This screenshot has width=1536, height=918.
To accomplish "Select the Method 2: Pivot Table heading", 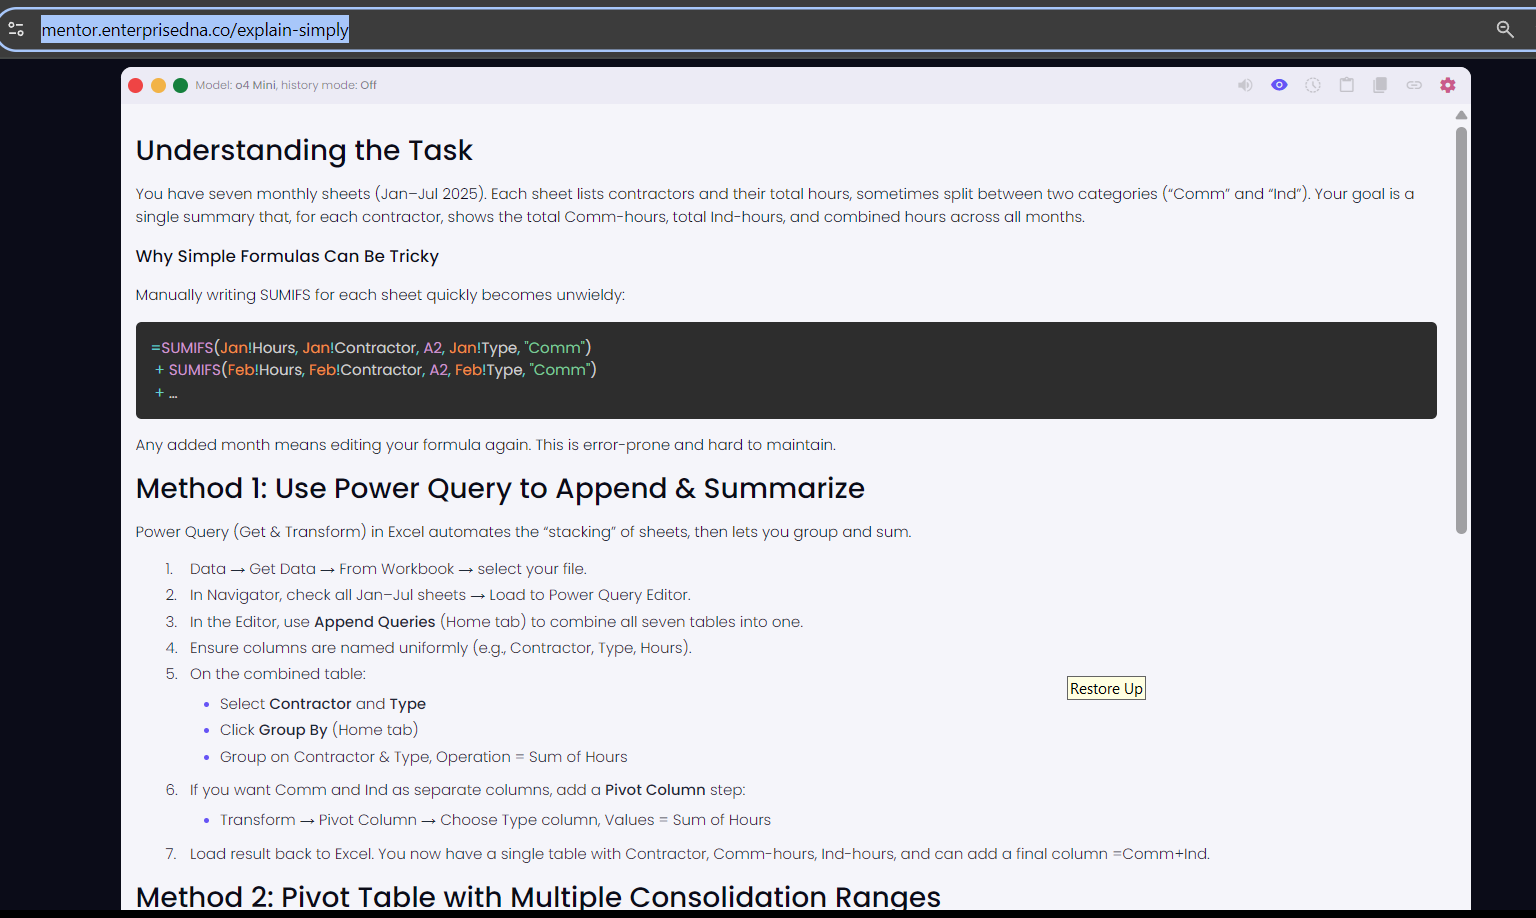I will 538,897.
